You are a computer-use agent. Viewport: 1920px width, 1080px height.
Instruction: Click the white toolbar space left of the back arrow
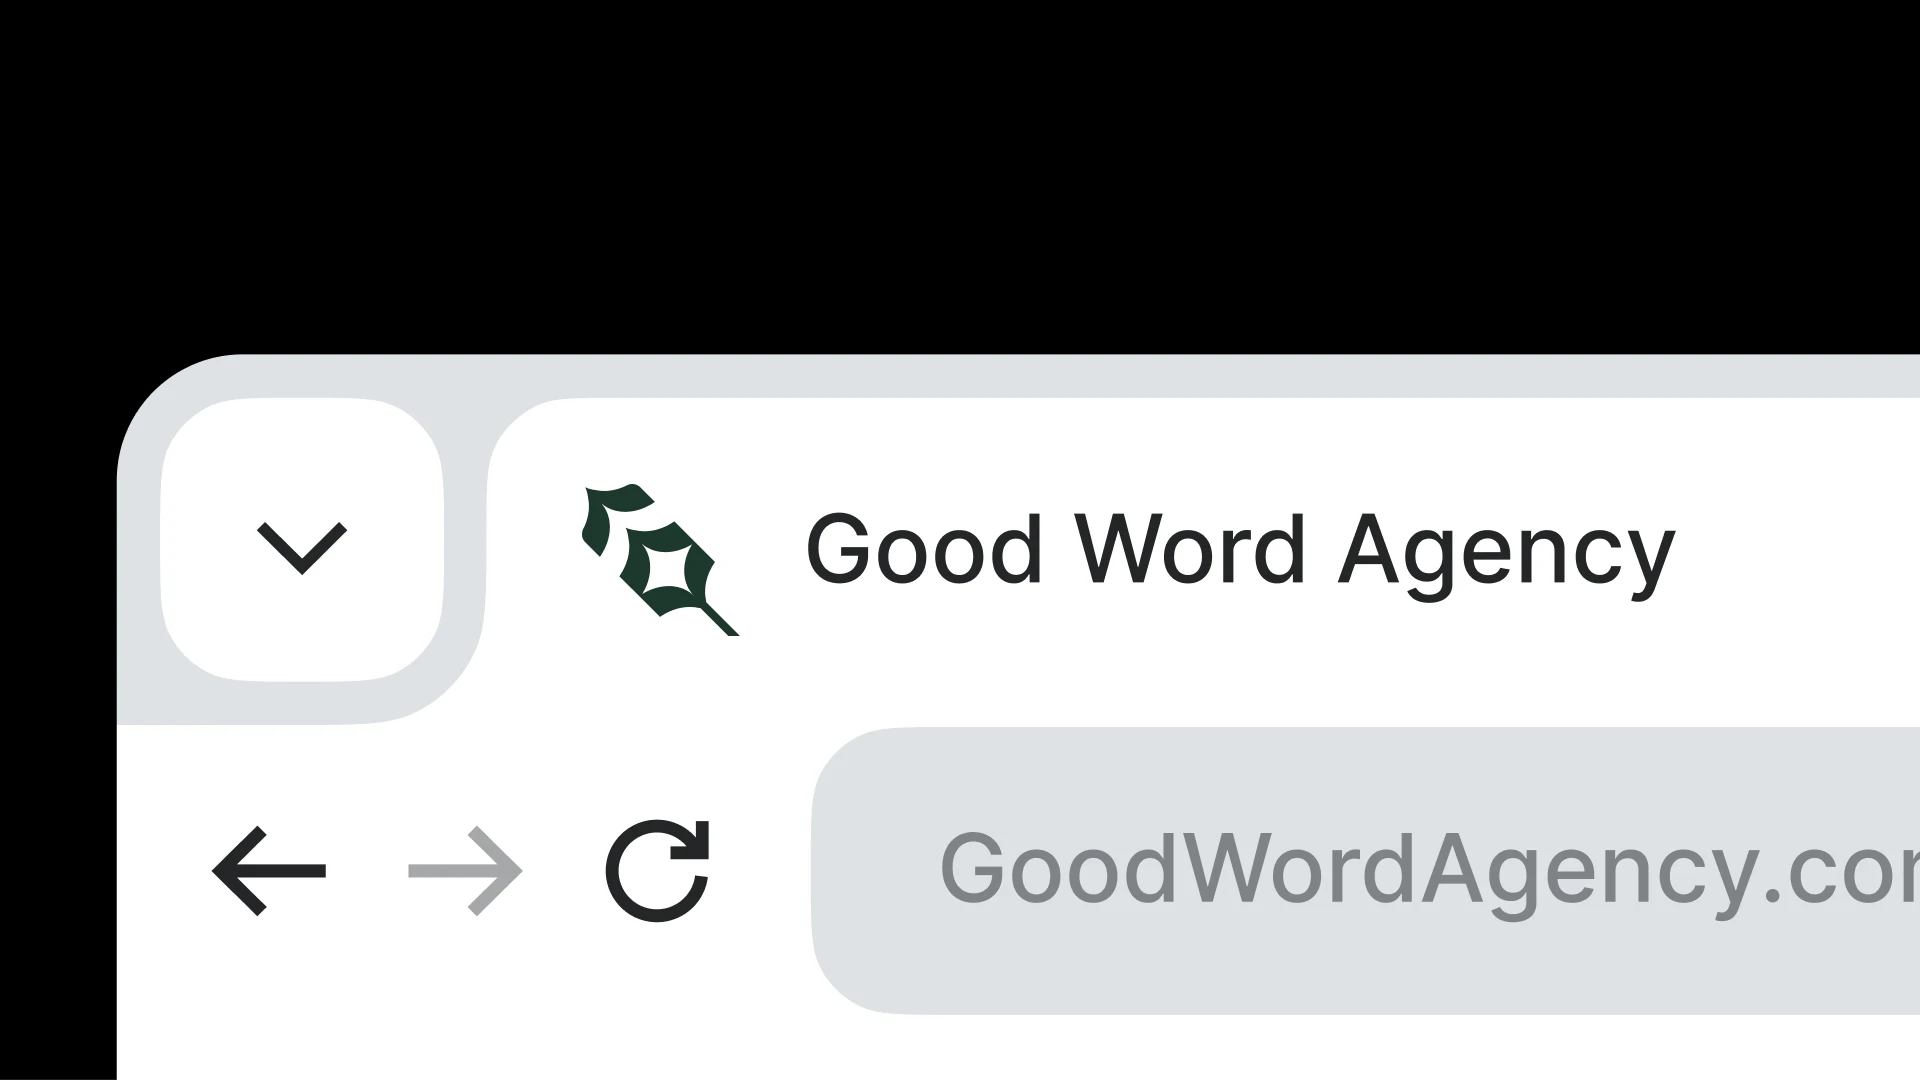162,871
